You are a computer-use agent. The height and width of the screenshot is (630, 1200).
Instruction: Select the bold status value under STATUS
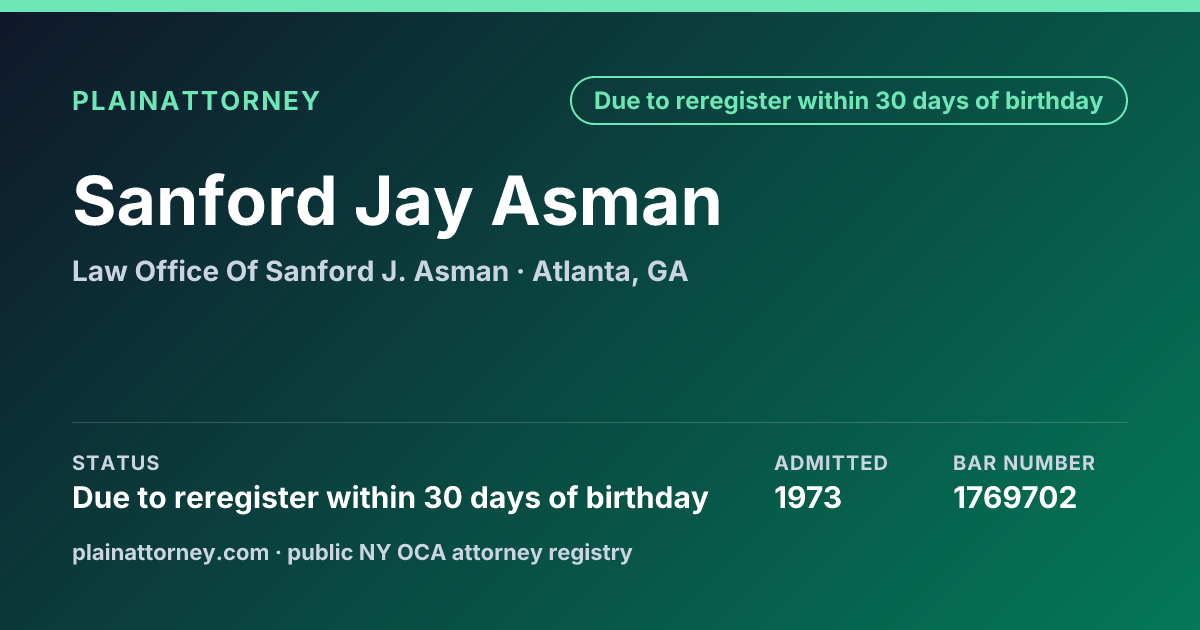(x=391, y=497)
